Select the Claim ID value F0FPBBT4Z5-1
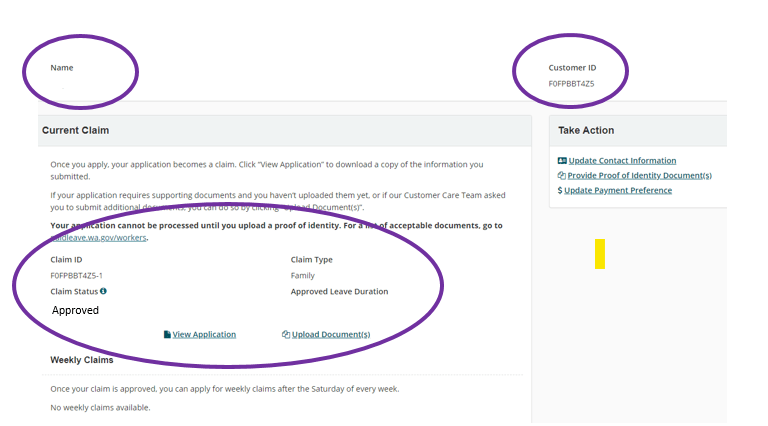 click(x=76, y=276)
